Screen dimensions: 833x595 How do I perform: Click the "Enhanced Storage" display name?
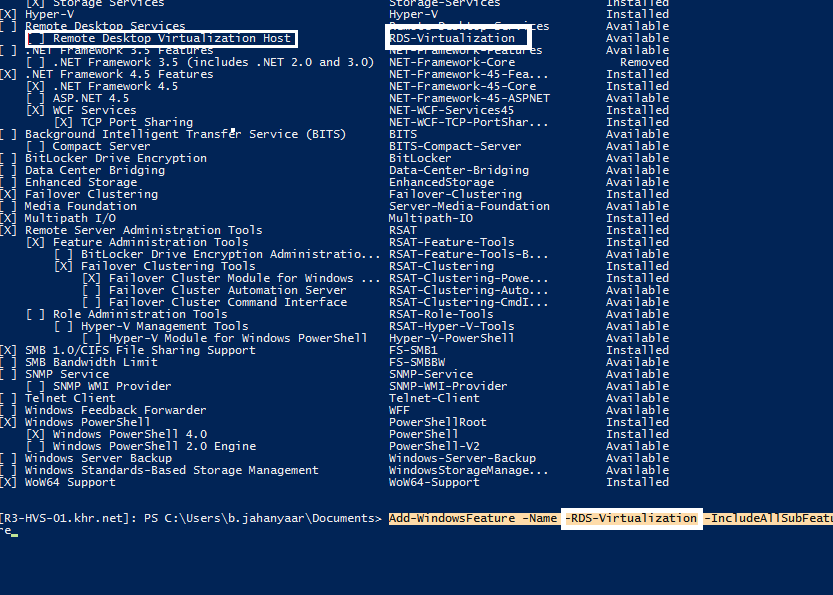click(x=81, y=182)
